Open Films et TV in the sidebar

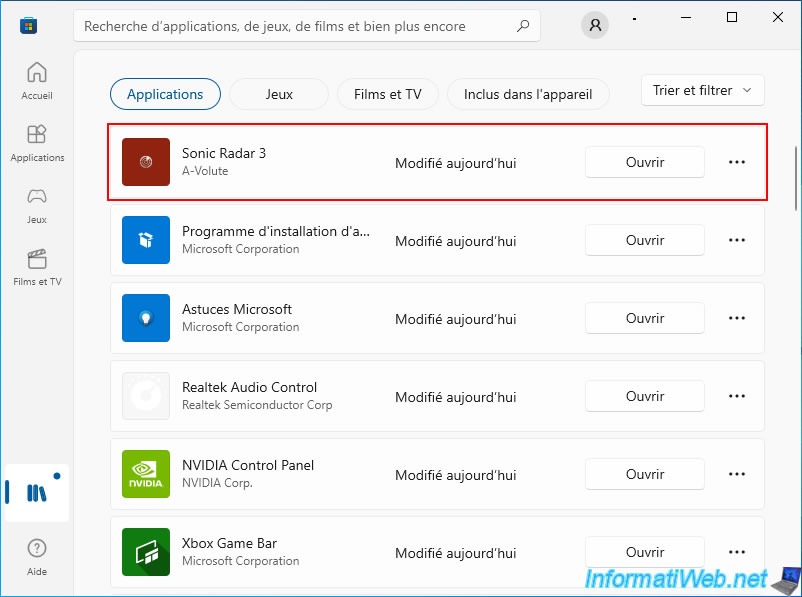coord(37,267)
